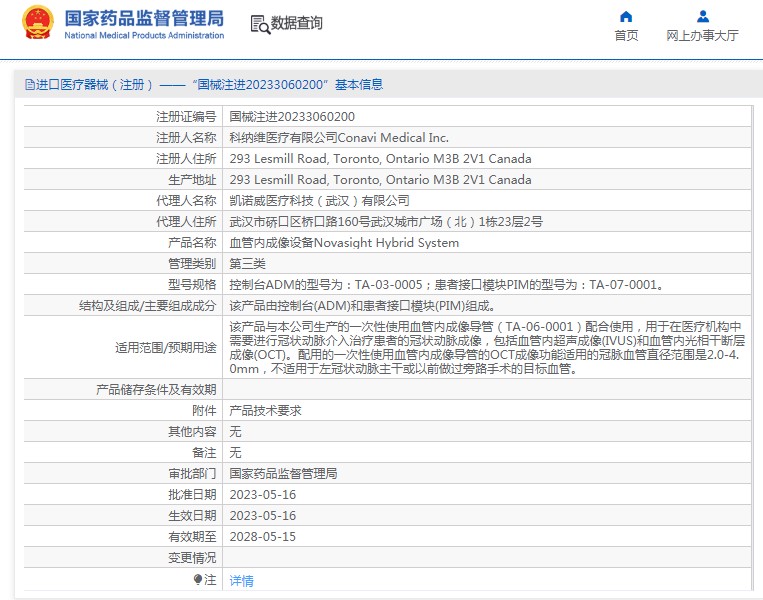Open the 网上办事大厅 link

pos(702,36)
